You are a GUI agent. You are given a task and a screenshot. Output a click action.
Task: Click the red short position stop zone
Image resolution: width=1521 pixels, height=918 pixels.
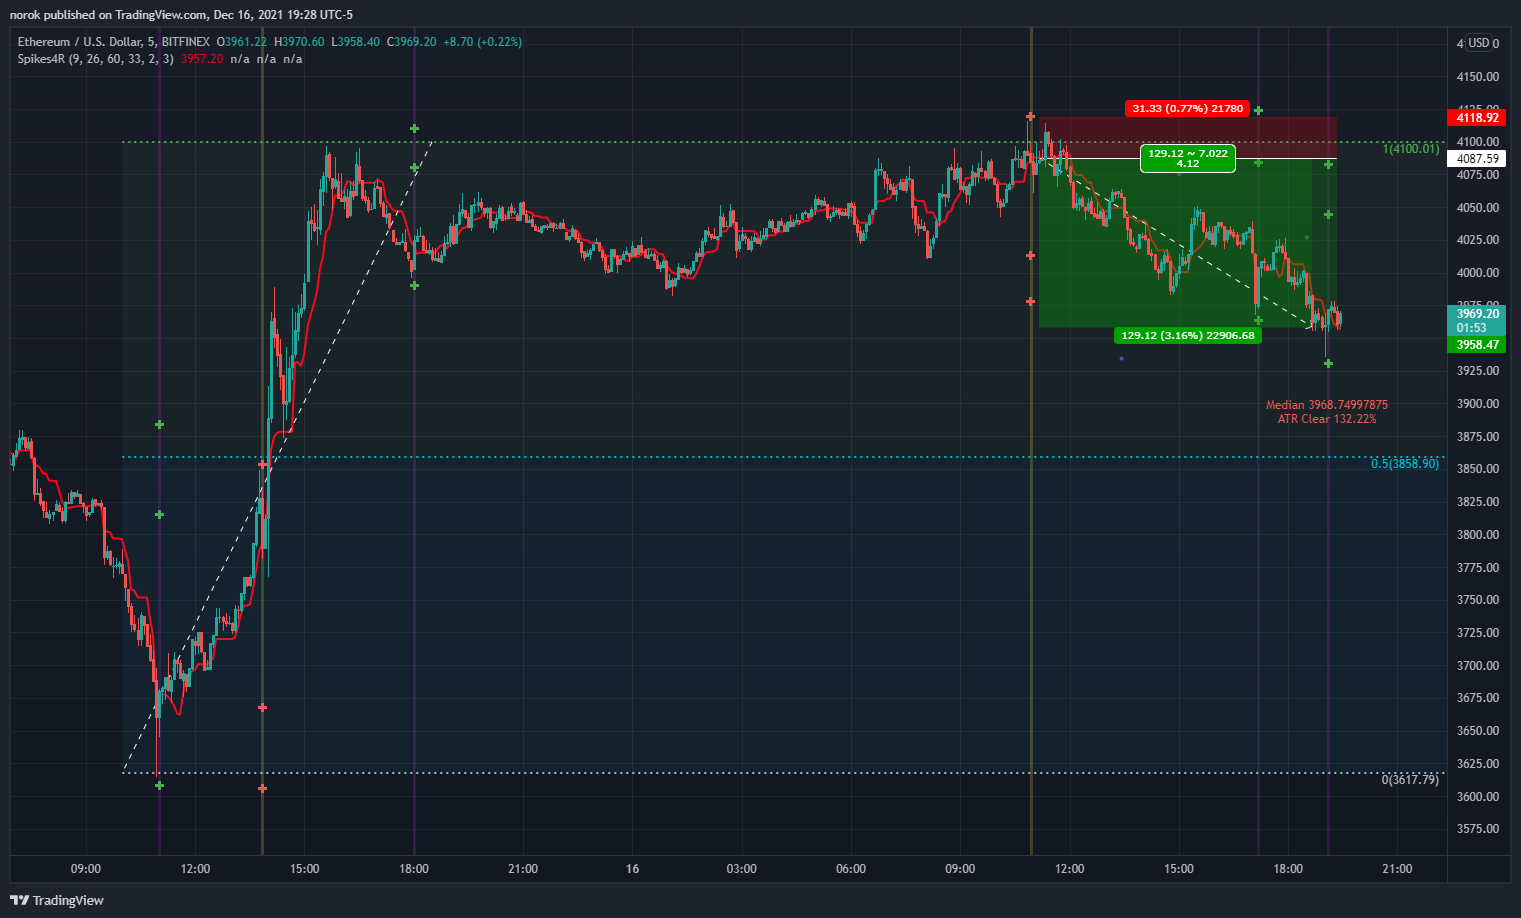click(x=1188, y=138)
